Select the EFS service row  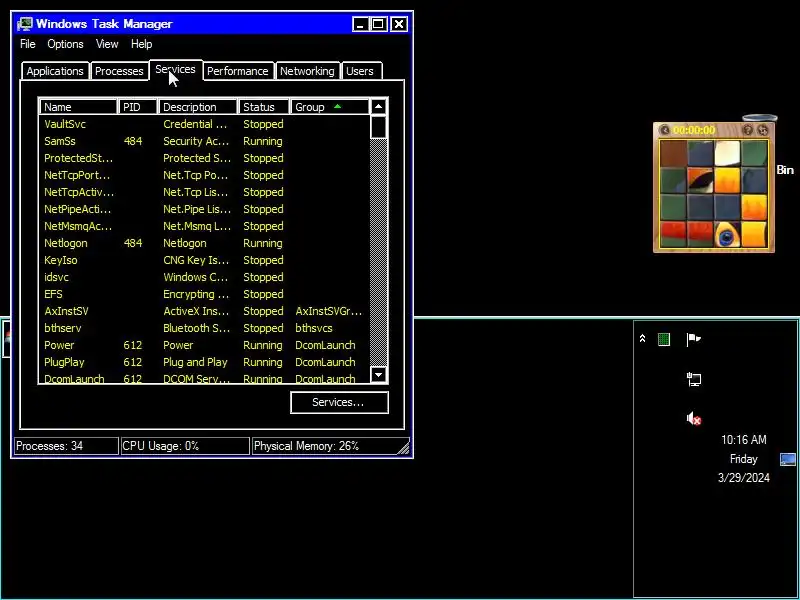tap(204, 294)
